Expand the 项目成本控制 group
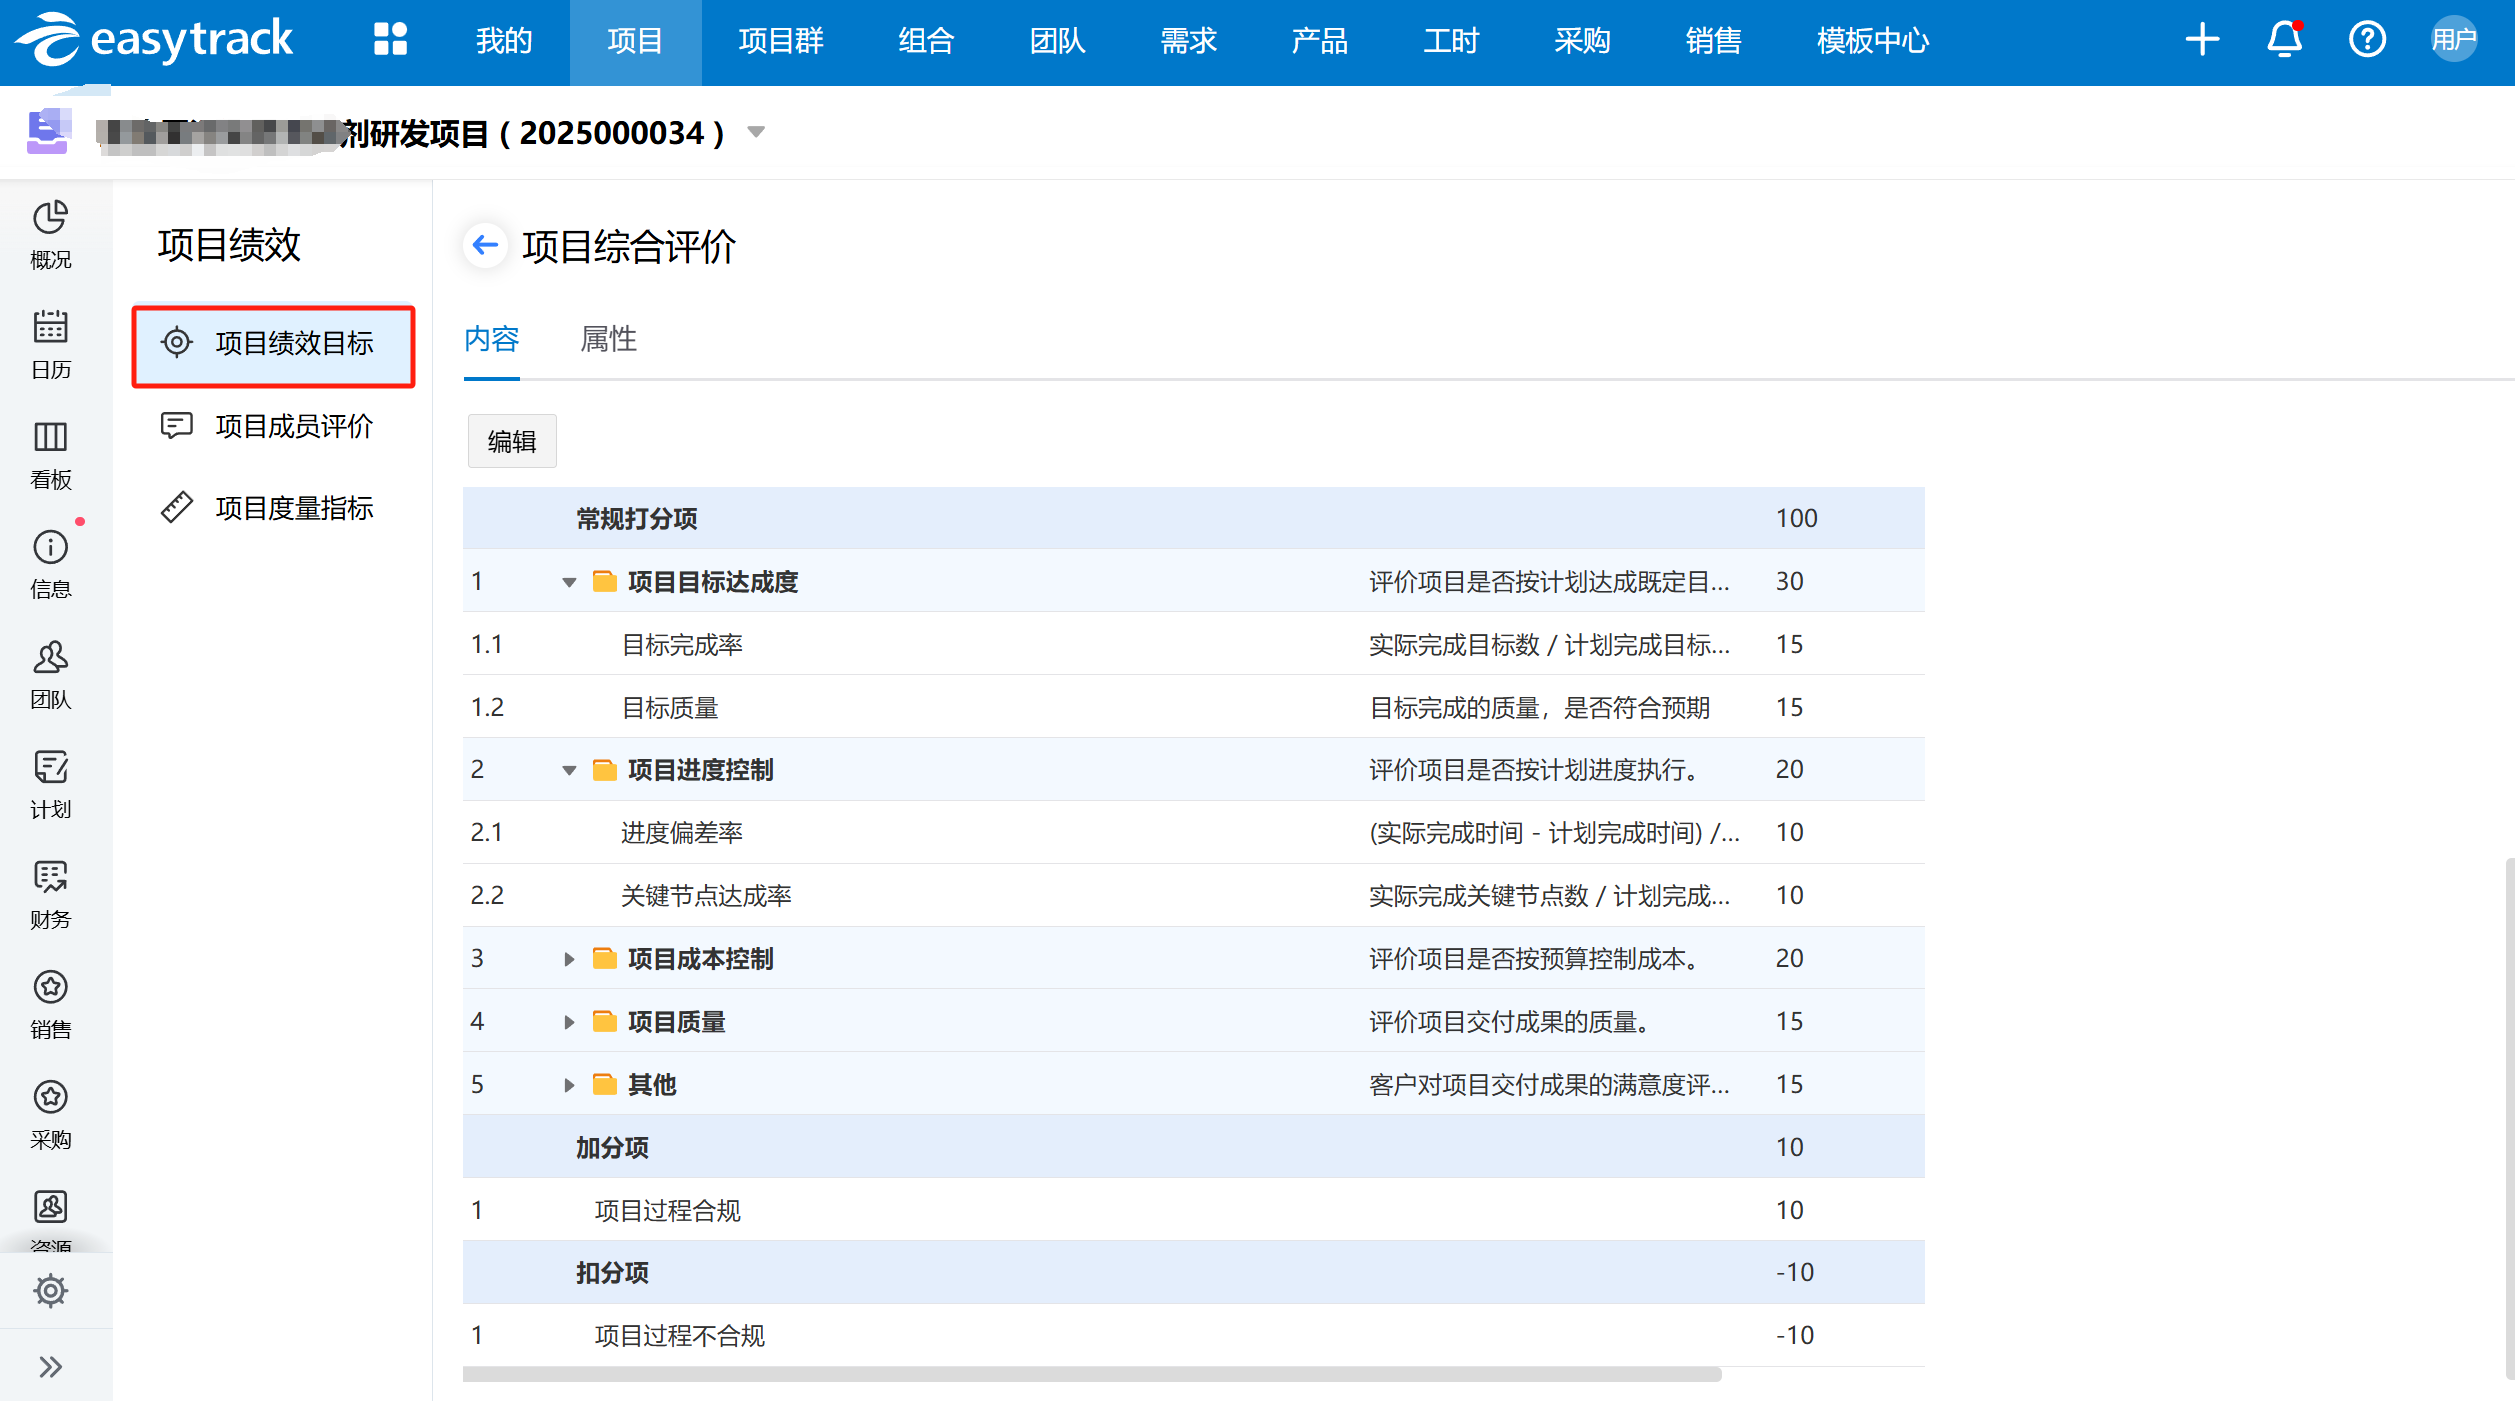2515x1401 pixels. 569,959
